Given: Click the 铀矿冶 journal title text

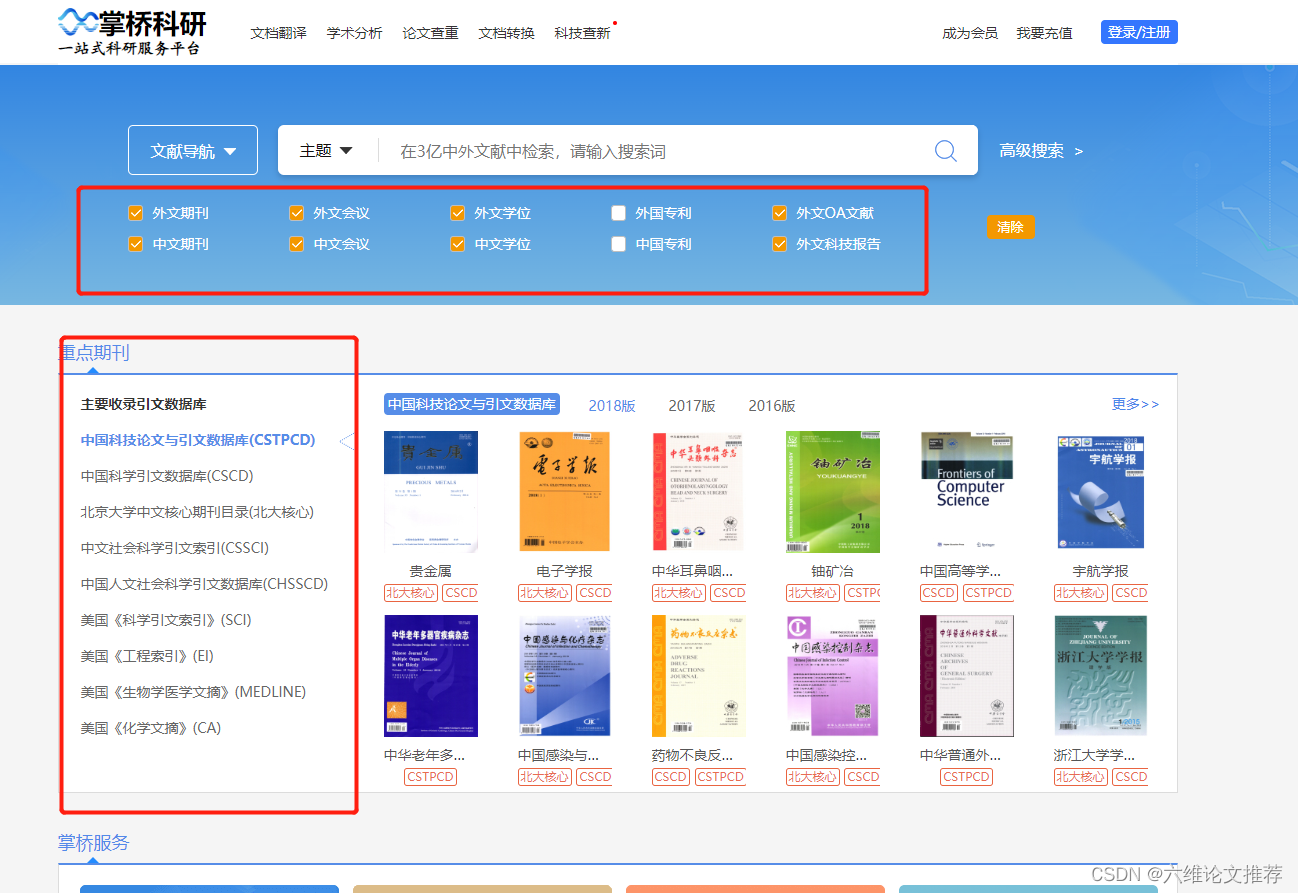Looking at the screenshot, I should pos(833,571).
